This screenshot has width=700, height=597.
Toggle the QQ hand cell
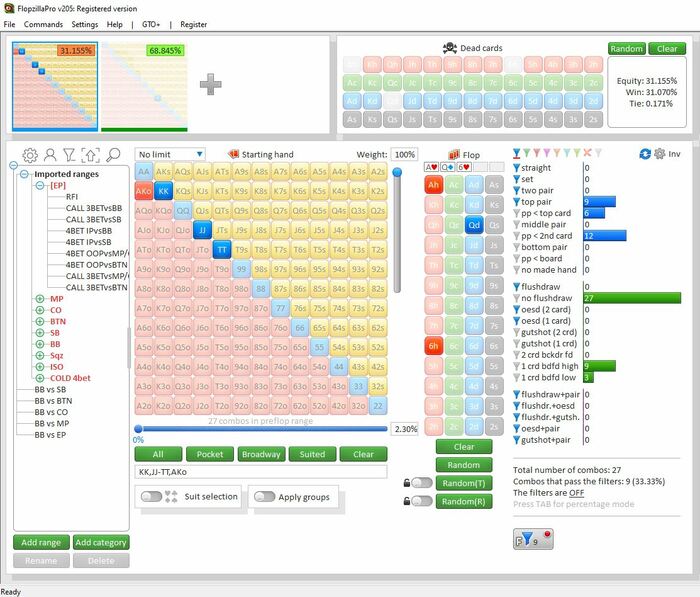(183, 211)
